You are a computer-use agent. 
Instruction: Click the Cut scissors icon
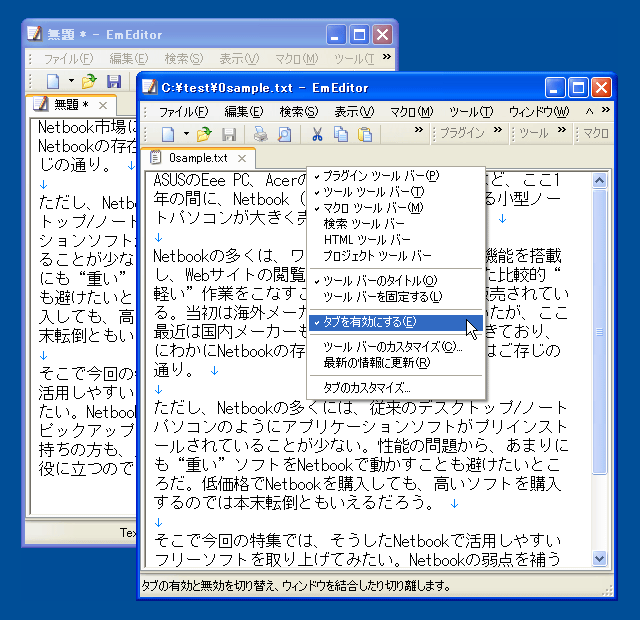[x=317, y=134]
